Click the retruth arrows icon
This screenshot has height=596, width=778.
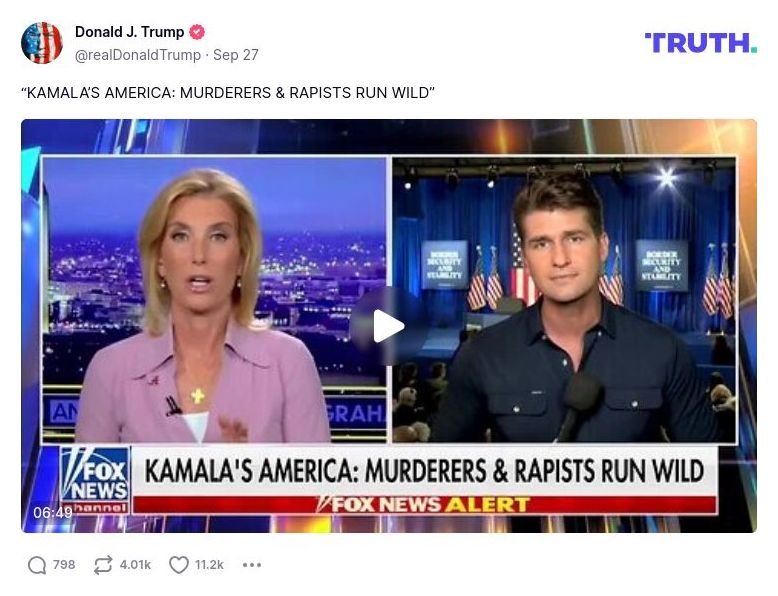click(x=103, y=565)
